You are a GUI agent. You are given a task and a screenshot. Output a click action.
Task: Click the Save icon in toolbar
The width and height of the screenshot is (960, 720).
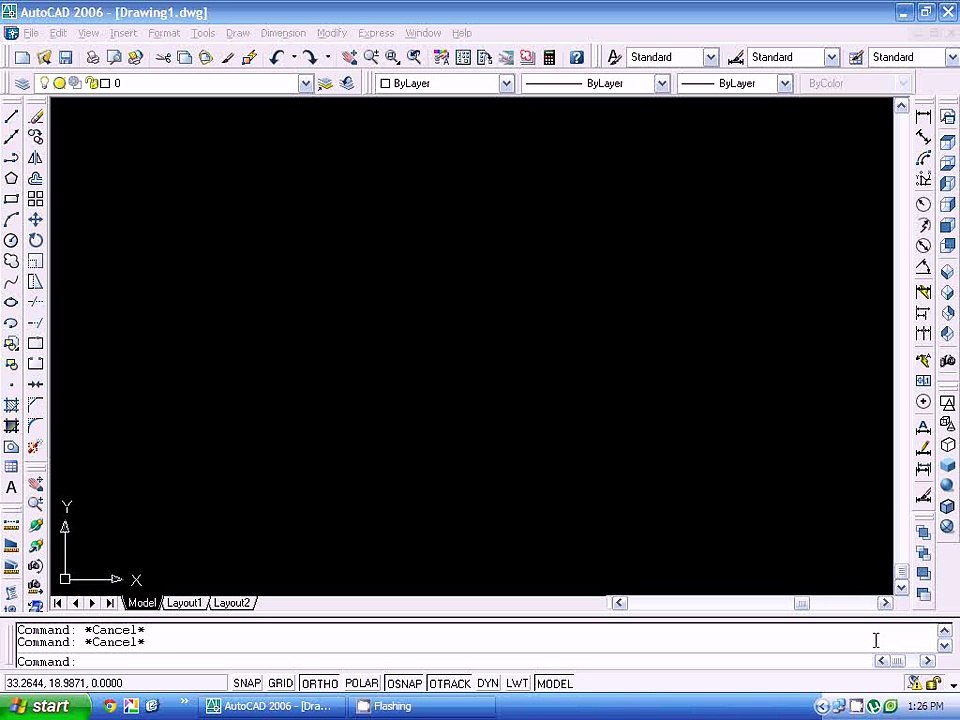[66, 58]
